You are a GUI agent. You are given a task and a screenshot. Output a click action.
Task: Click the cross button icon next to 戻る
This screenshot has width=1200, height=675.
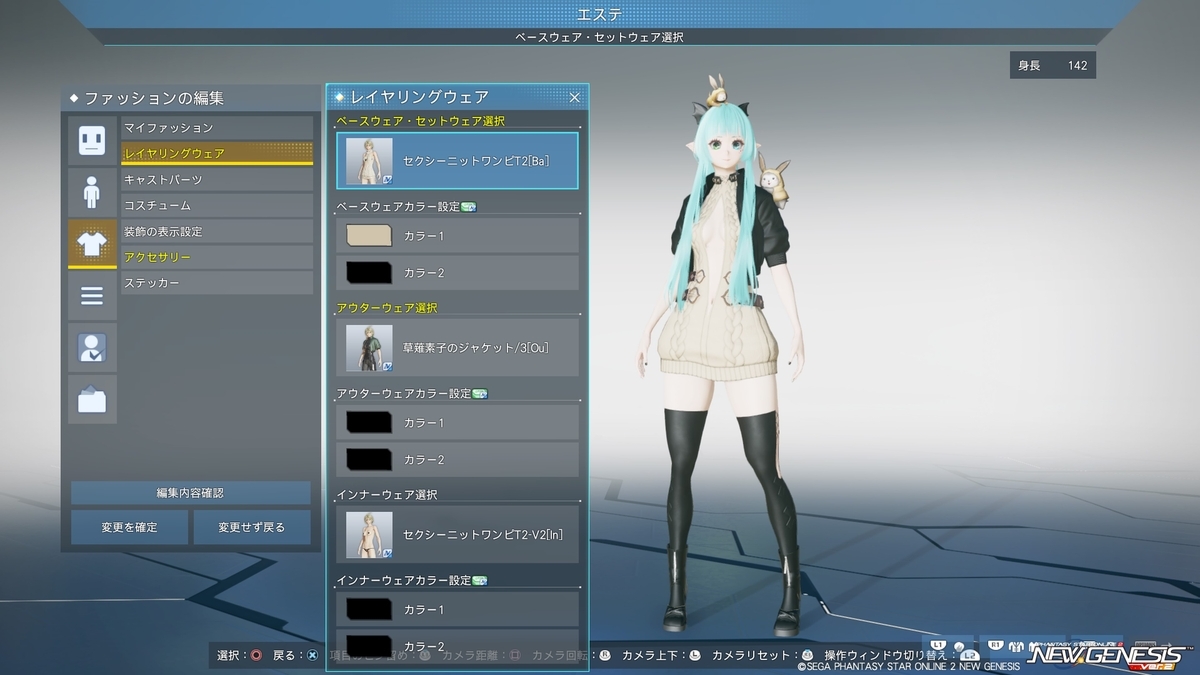pos(312,656)
